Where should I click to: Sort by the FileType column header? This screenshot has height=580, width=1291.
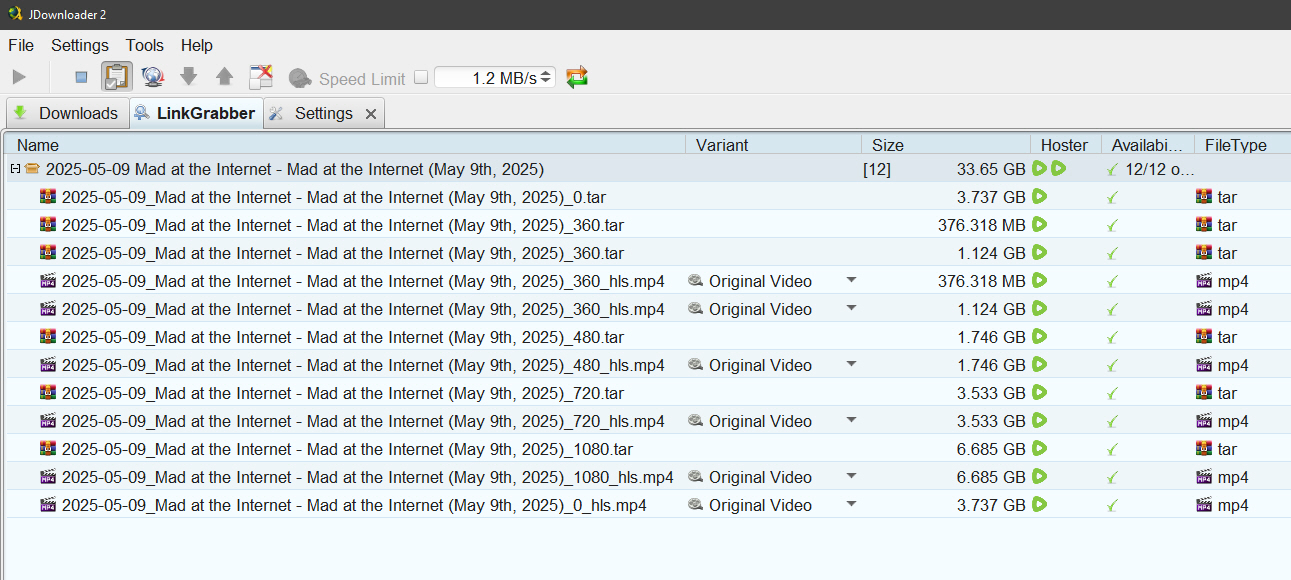(1241, 145)
